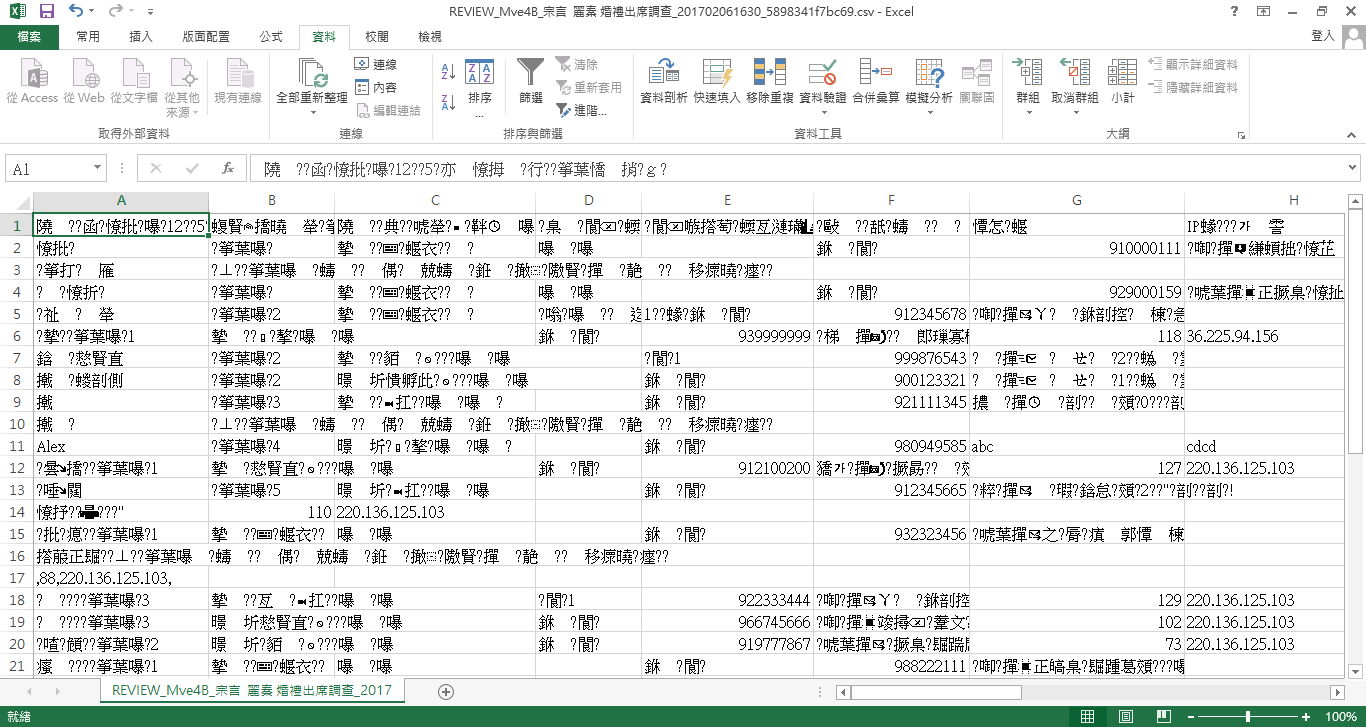Expand the Name Box dropdown arrow

97,169
